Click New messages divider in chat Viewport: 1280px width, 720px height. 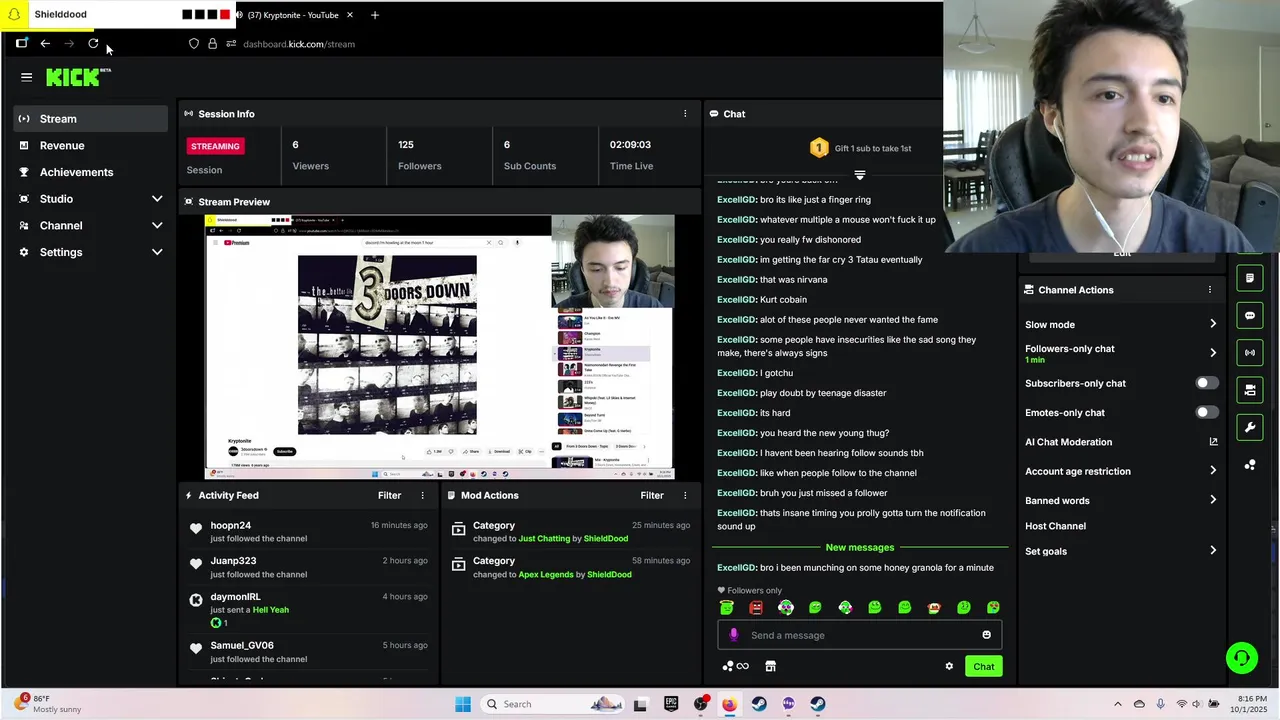[860, 547]
